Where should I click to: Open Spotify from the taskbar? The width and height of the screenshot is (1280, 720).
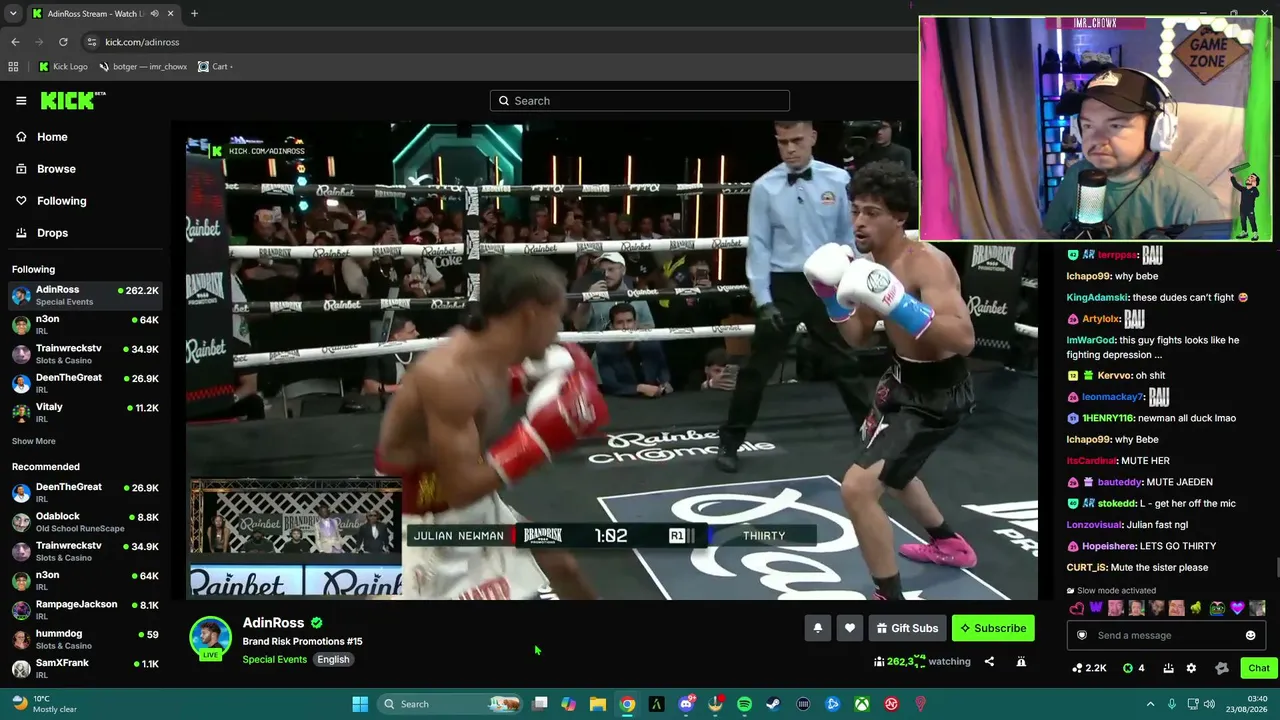click(x=744, y=704)
